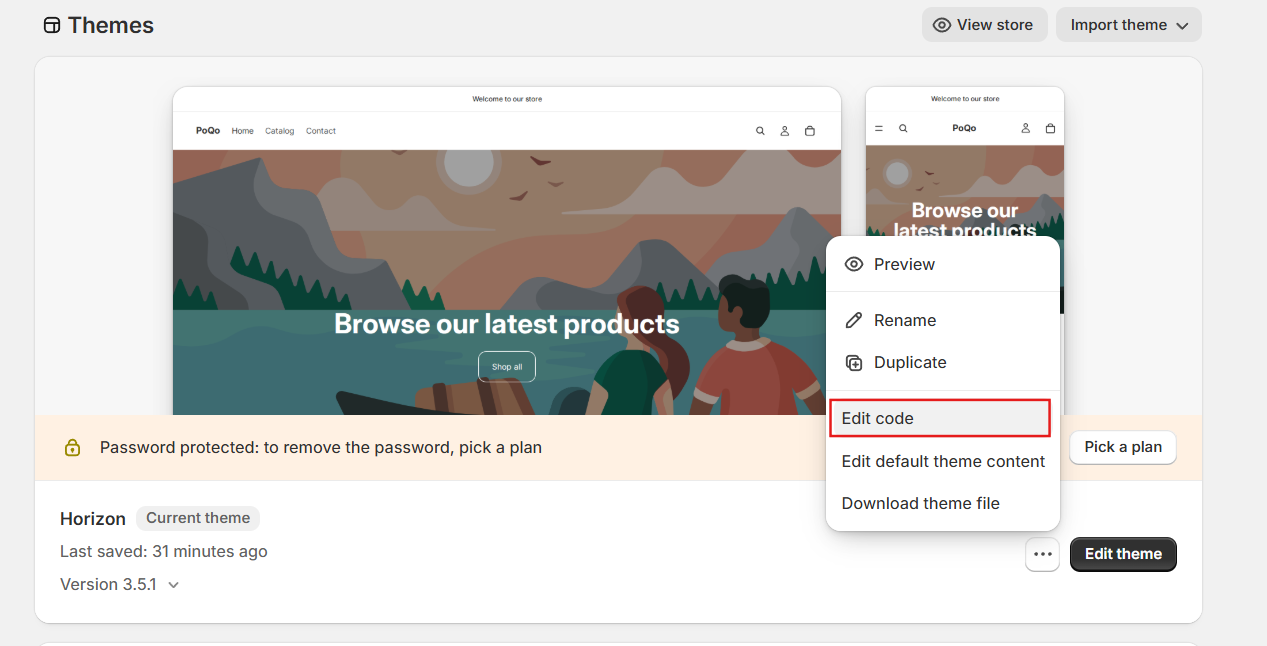This screenshot has height=646, width=1267.
Task: Click the desktop theme preview thumbnail
Action: [507, 251]
